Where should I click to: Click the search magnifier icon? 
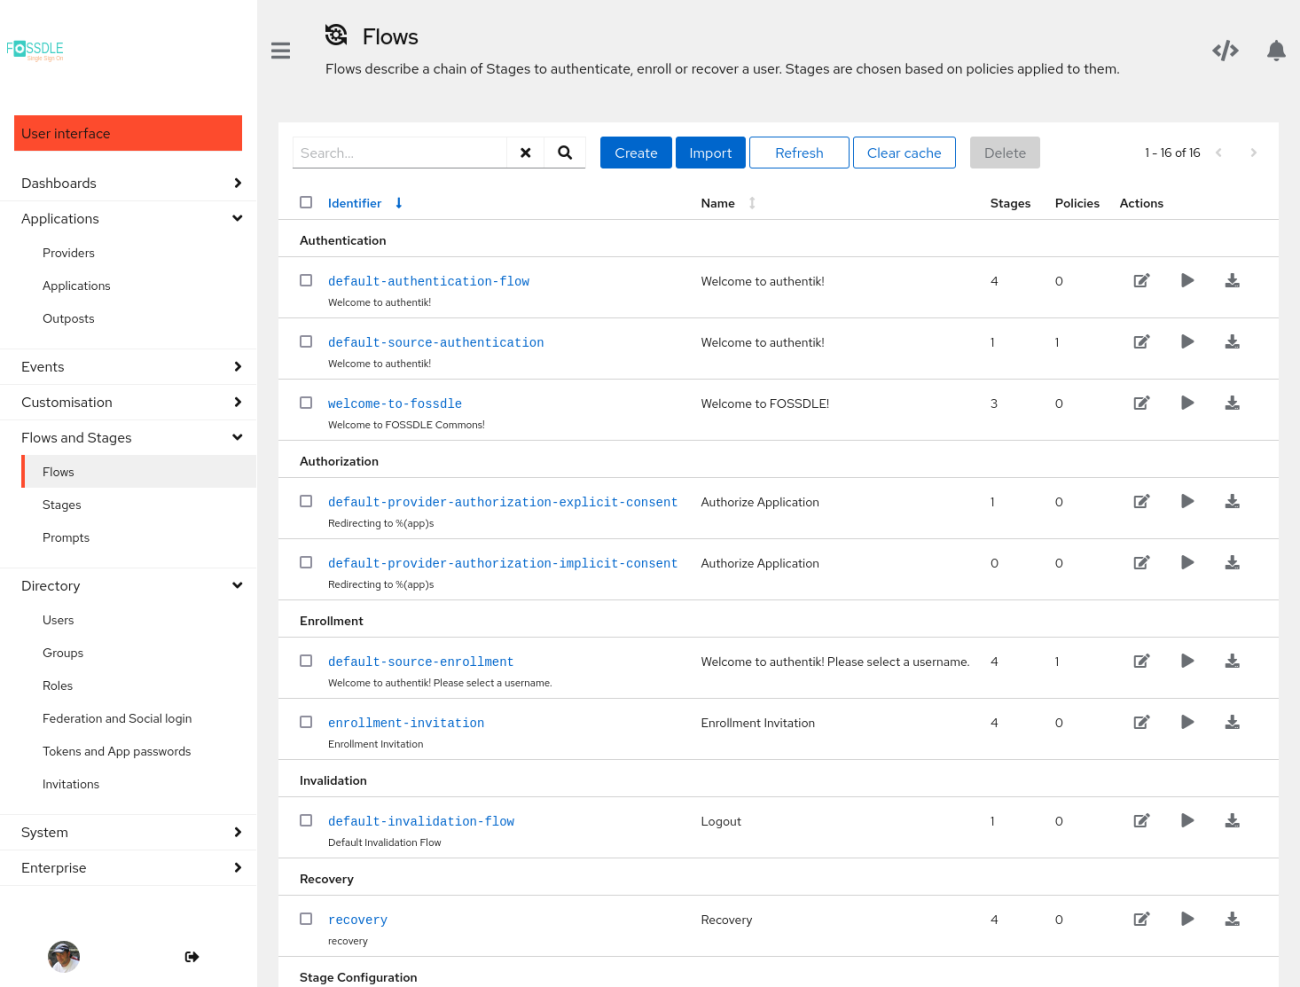[x=565, y=153]
